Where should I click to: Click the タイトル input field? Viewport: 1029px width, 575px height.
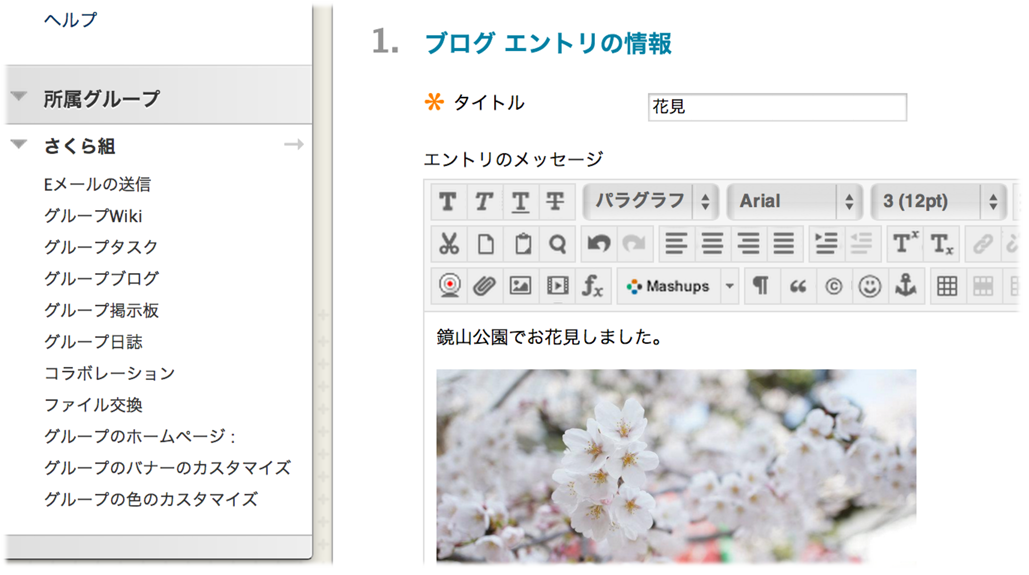pyautogui.click(x=776, y=107)
